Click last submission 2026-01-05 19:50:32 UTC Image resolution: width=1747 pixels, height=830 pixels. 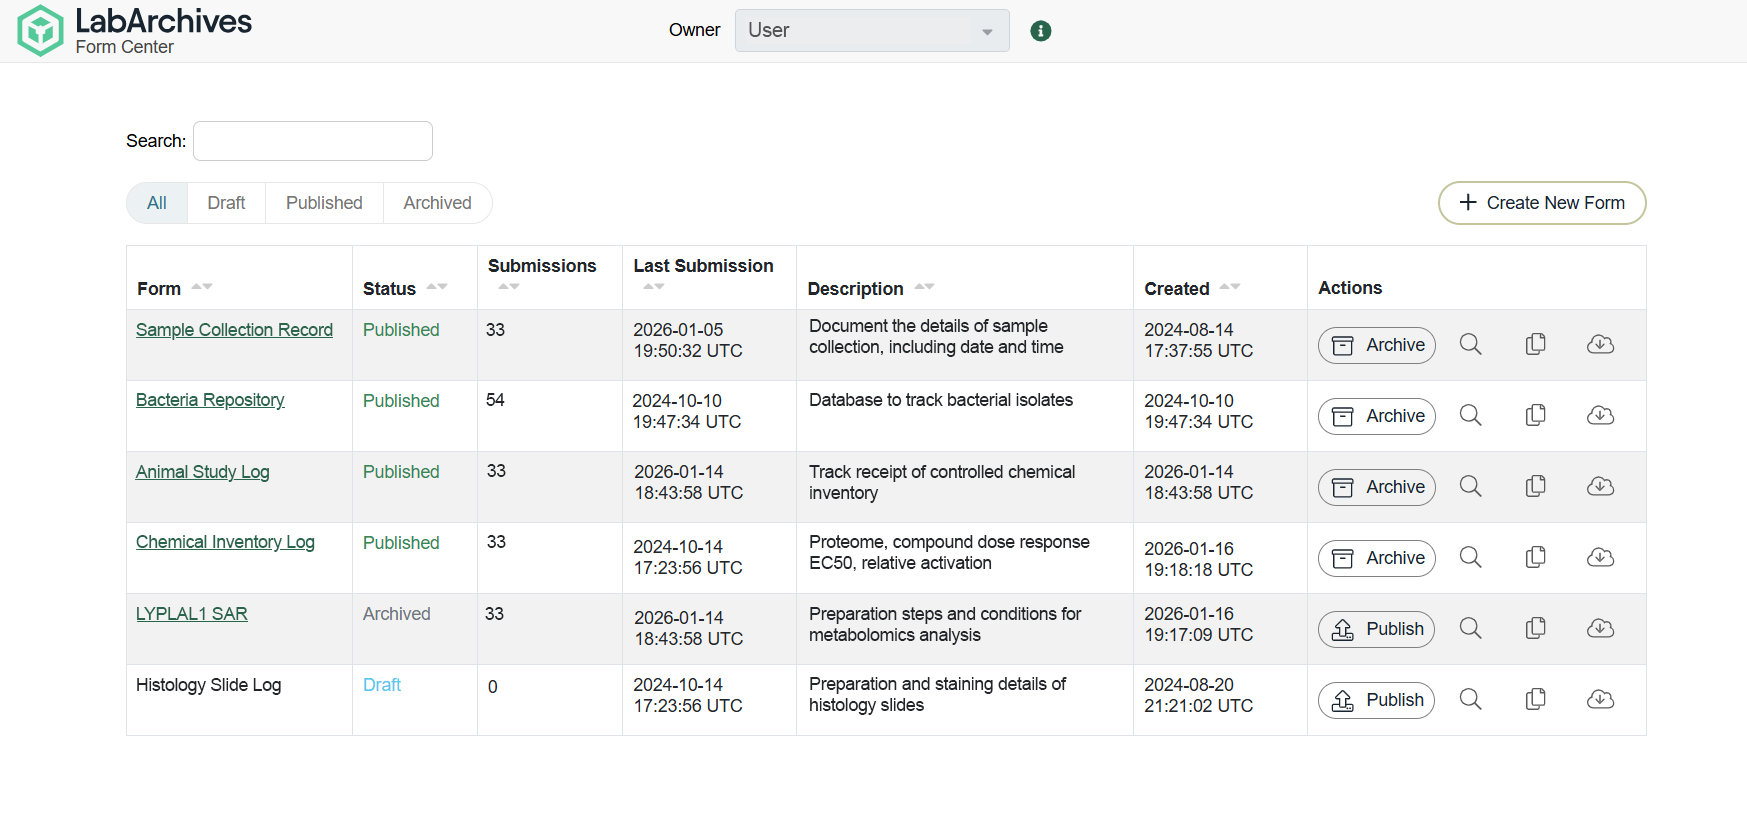(x=688, y=340)
